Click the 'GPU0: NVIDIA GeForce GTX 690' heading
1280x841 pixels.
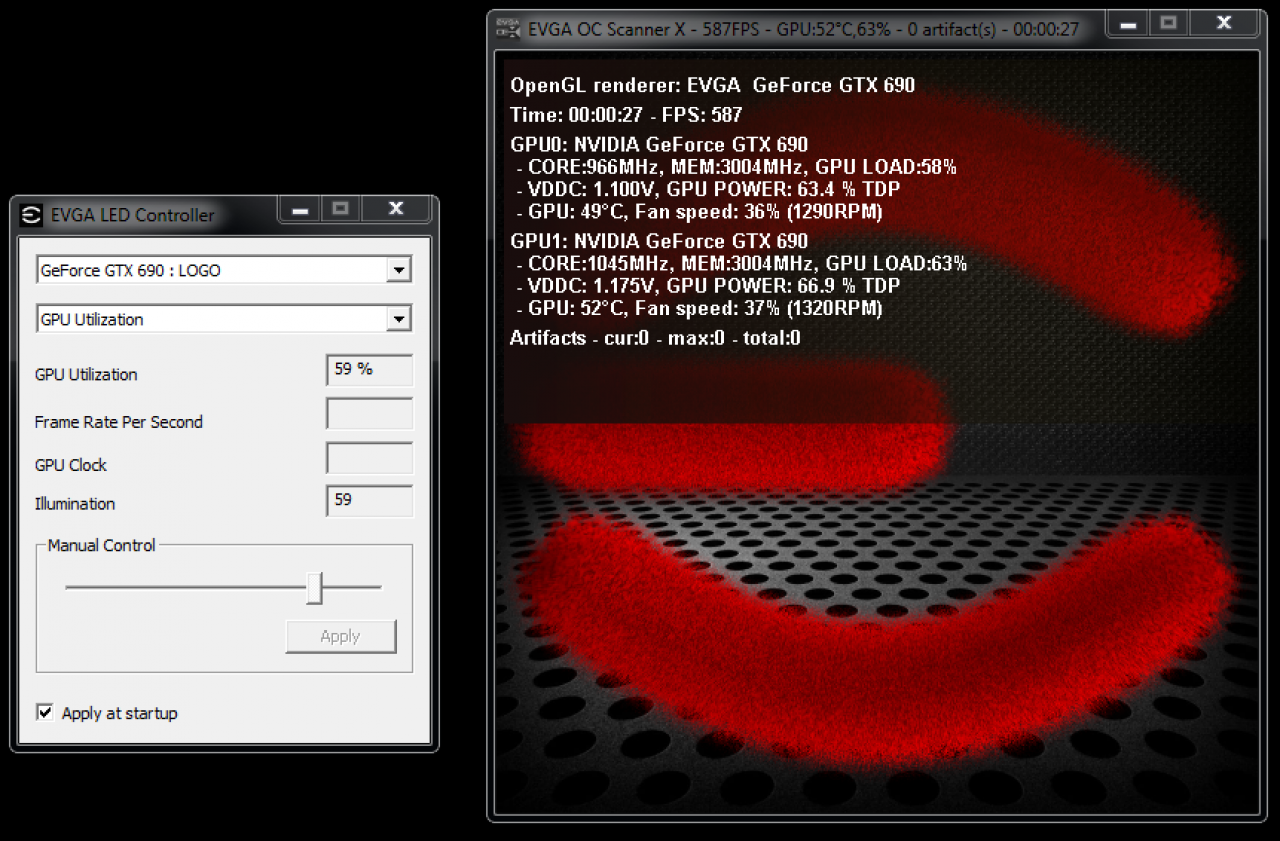(659, 145)
